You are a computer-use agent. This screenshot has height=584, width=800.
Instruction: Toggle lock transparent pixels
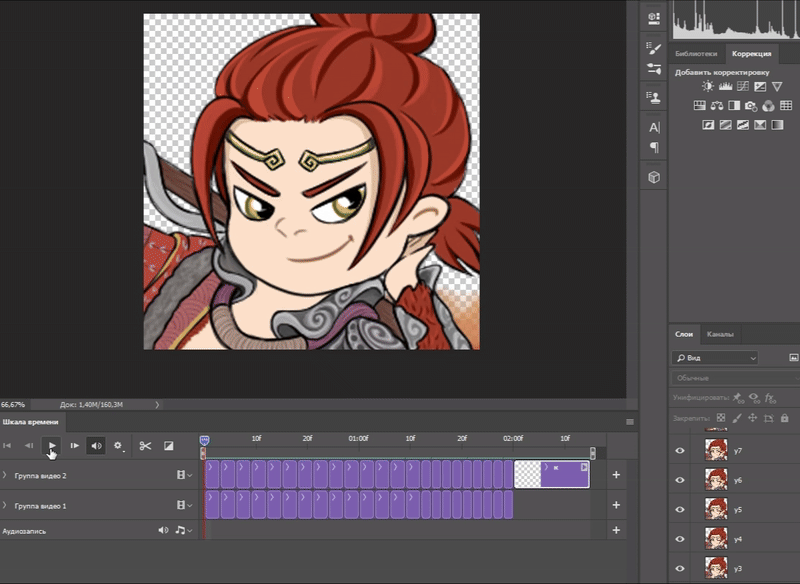[721, 418]
